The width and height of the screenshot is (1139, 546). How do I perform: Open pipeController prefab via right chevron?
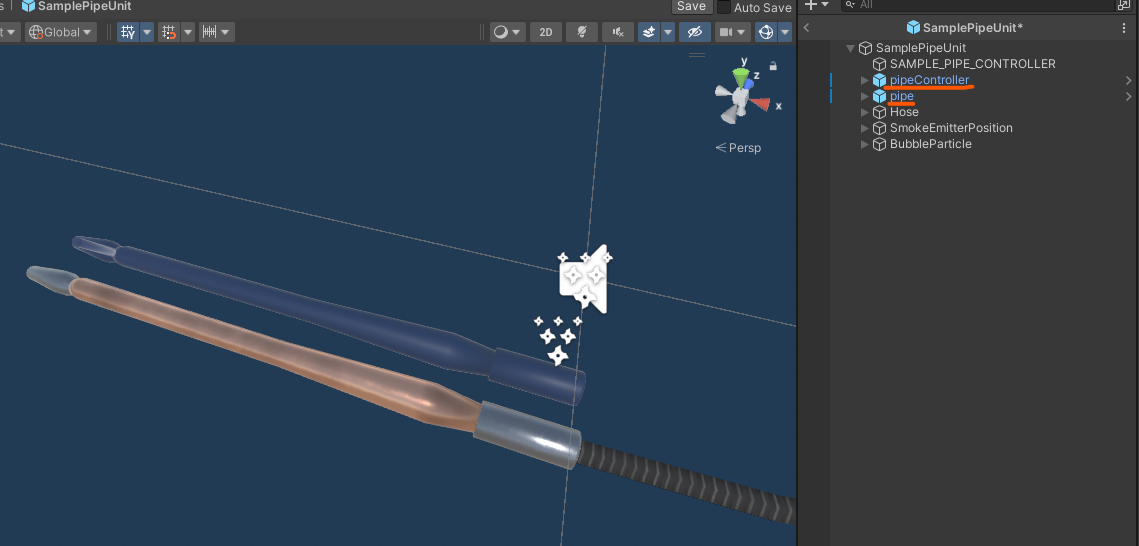1129,80
